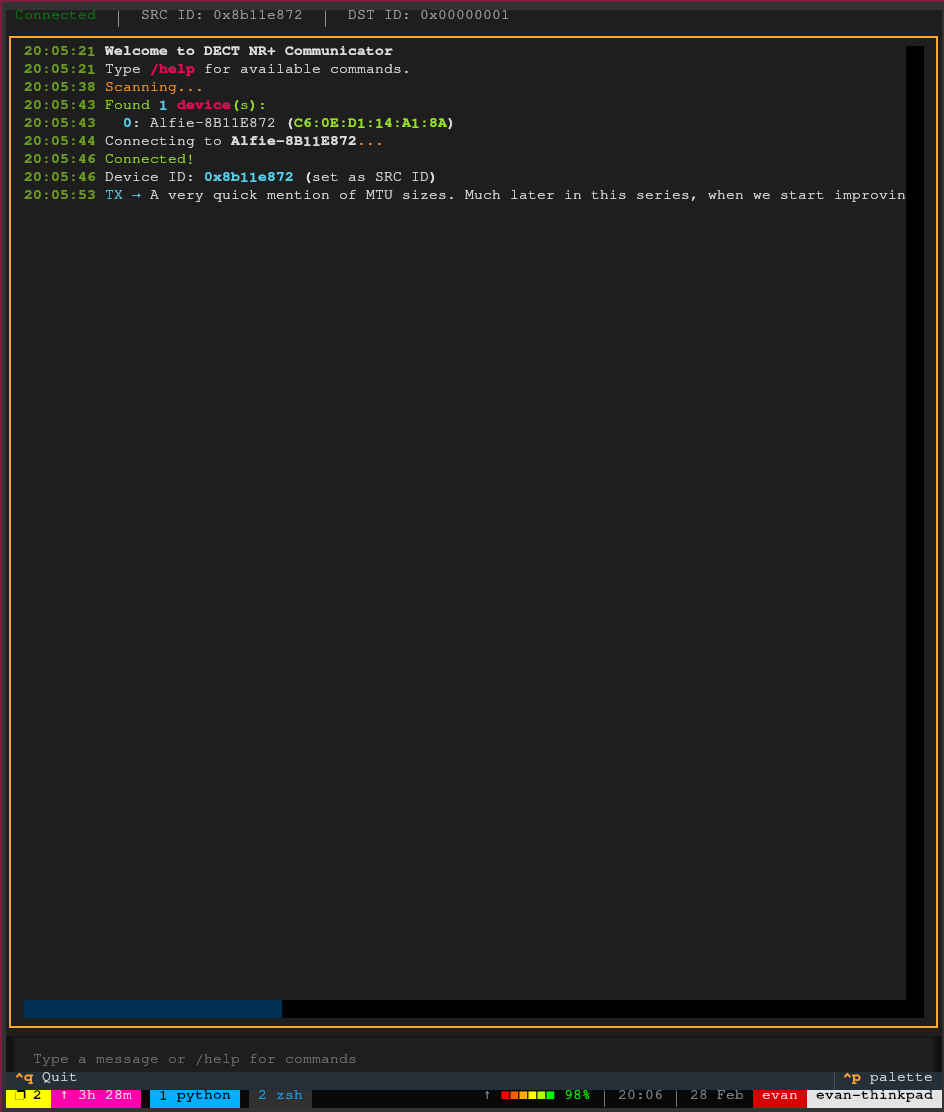Click the red evan username badge
944x1112 pixels.
[x=779, y=1095]
